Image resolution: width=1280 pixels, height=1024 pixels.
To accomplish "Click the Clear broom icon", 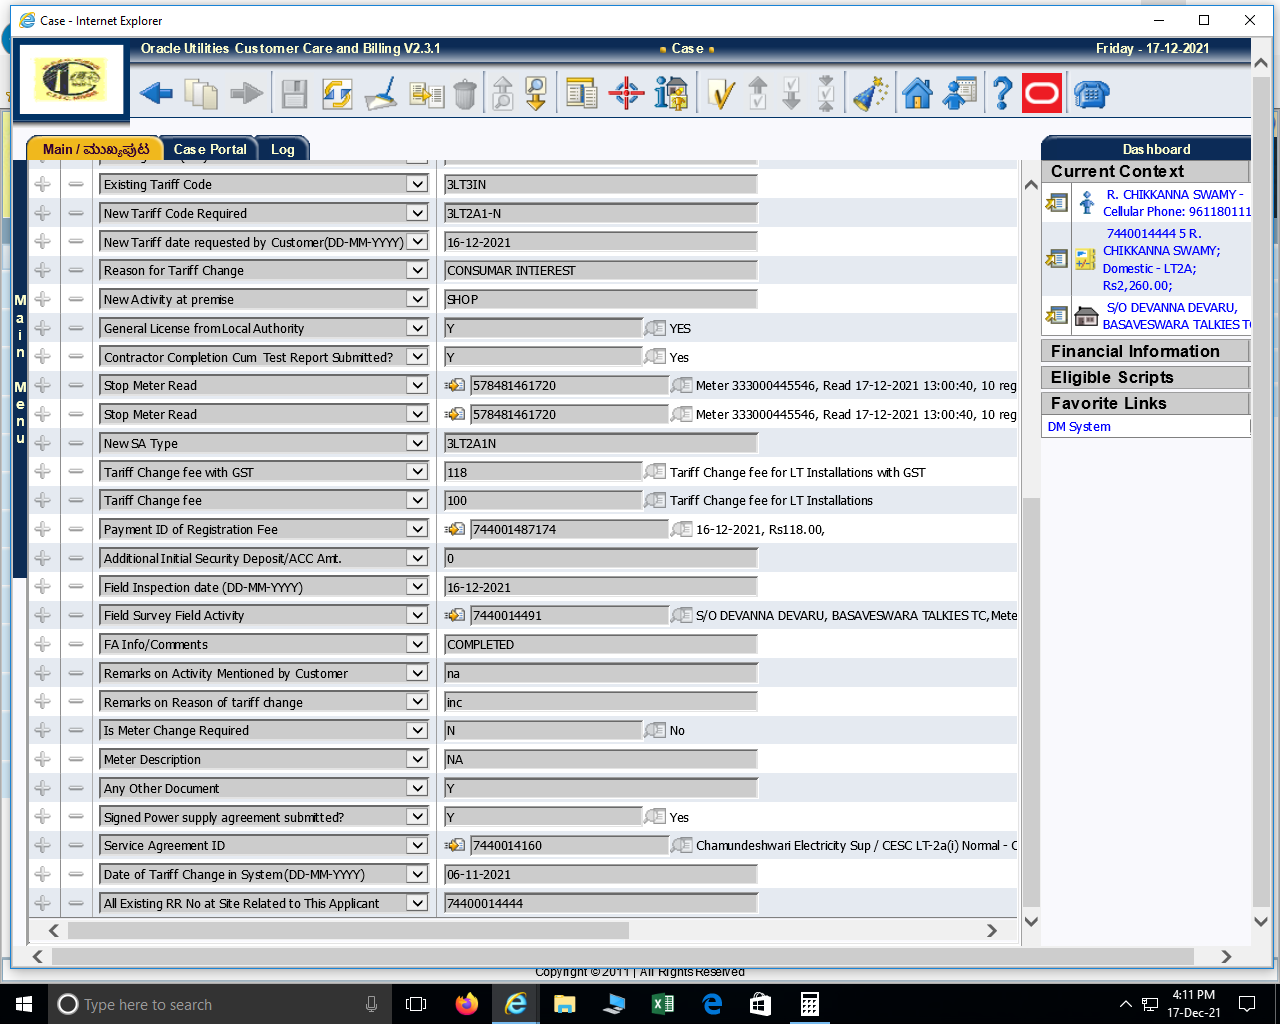I will point(380,94).
